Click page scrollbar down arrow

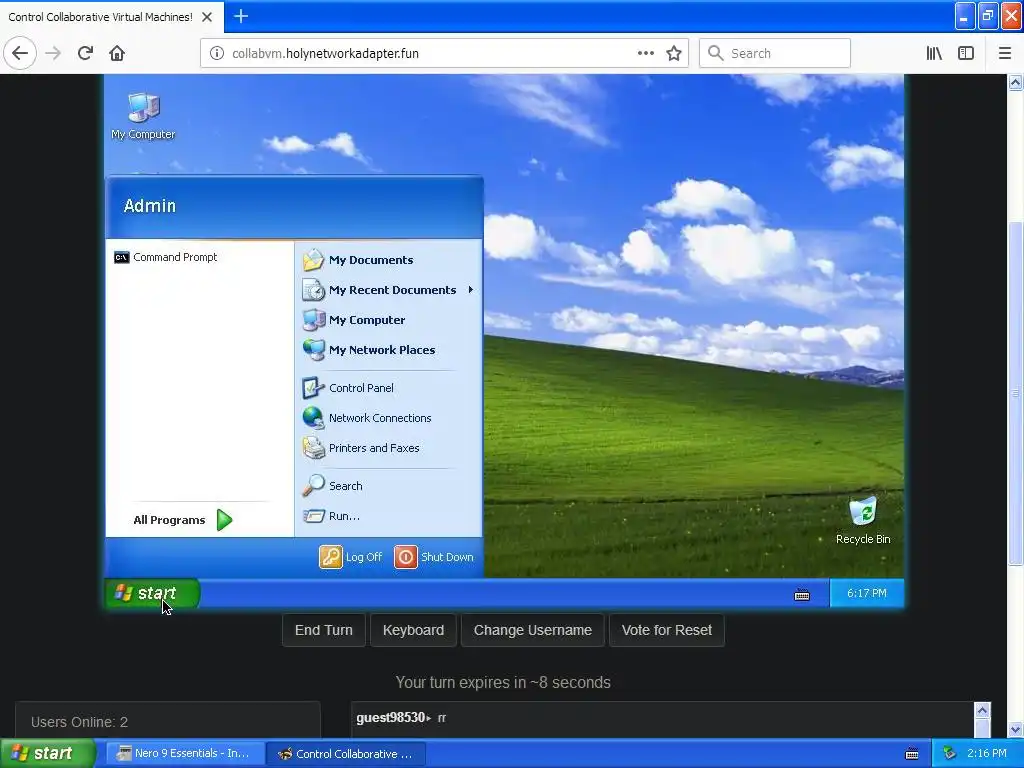coord(1015,729)
